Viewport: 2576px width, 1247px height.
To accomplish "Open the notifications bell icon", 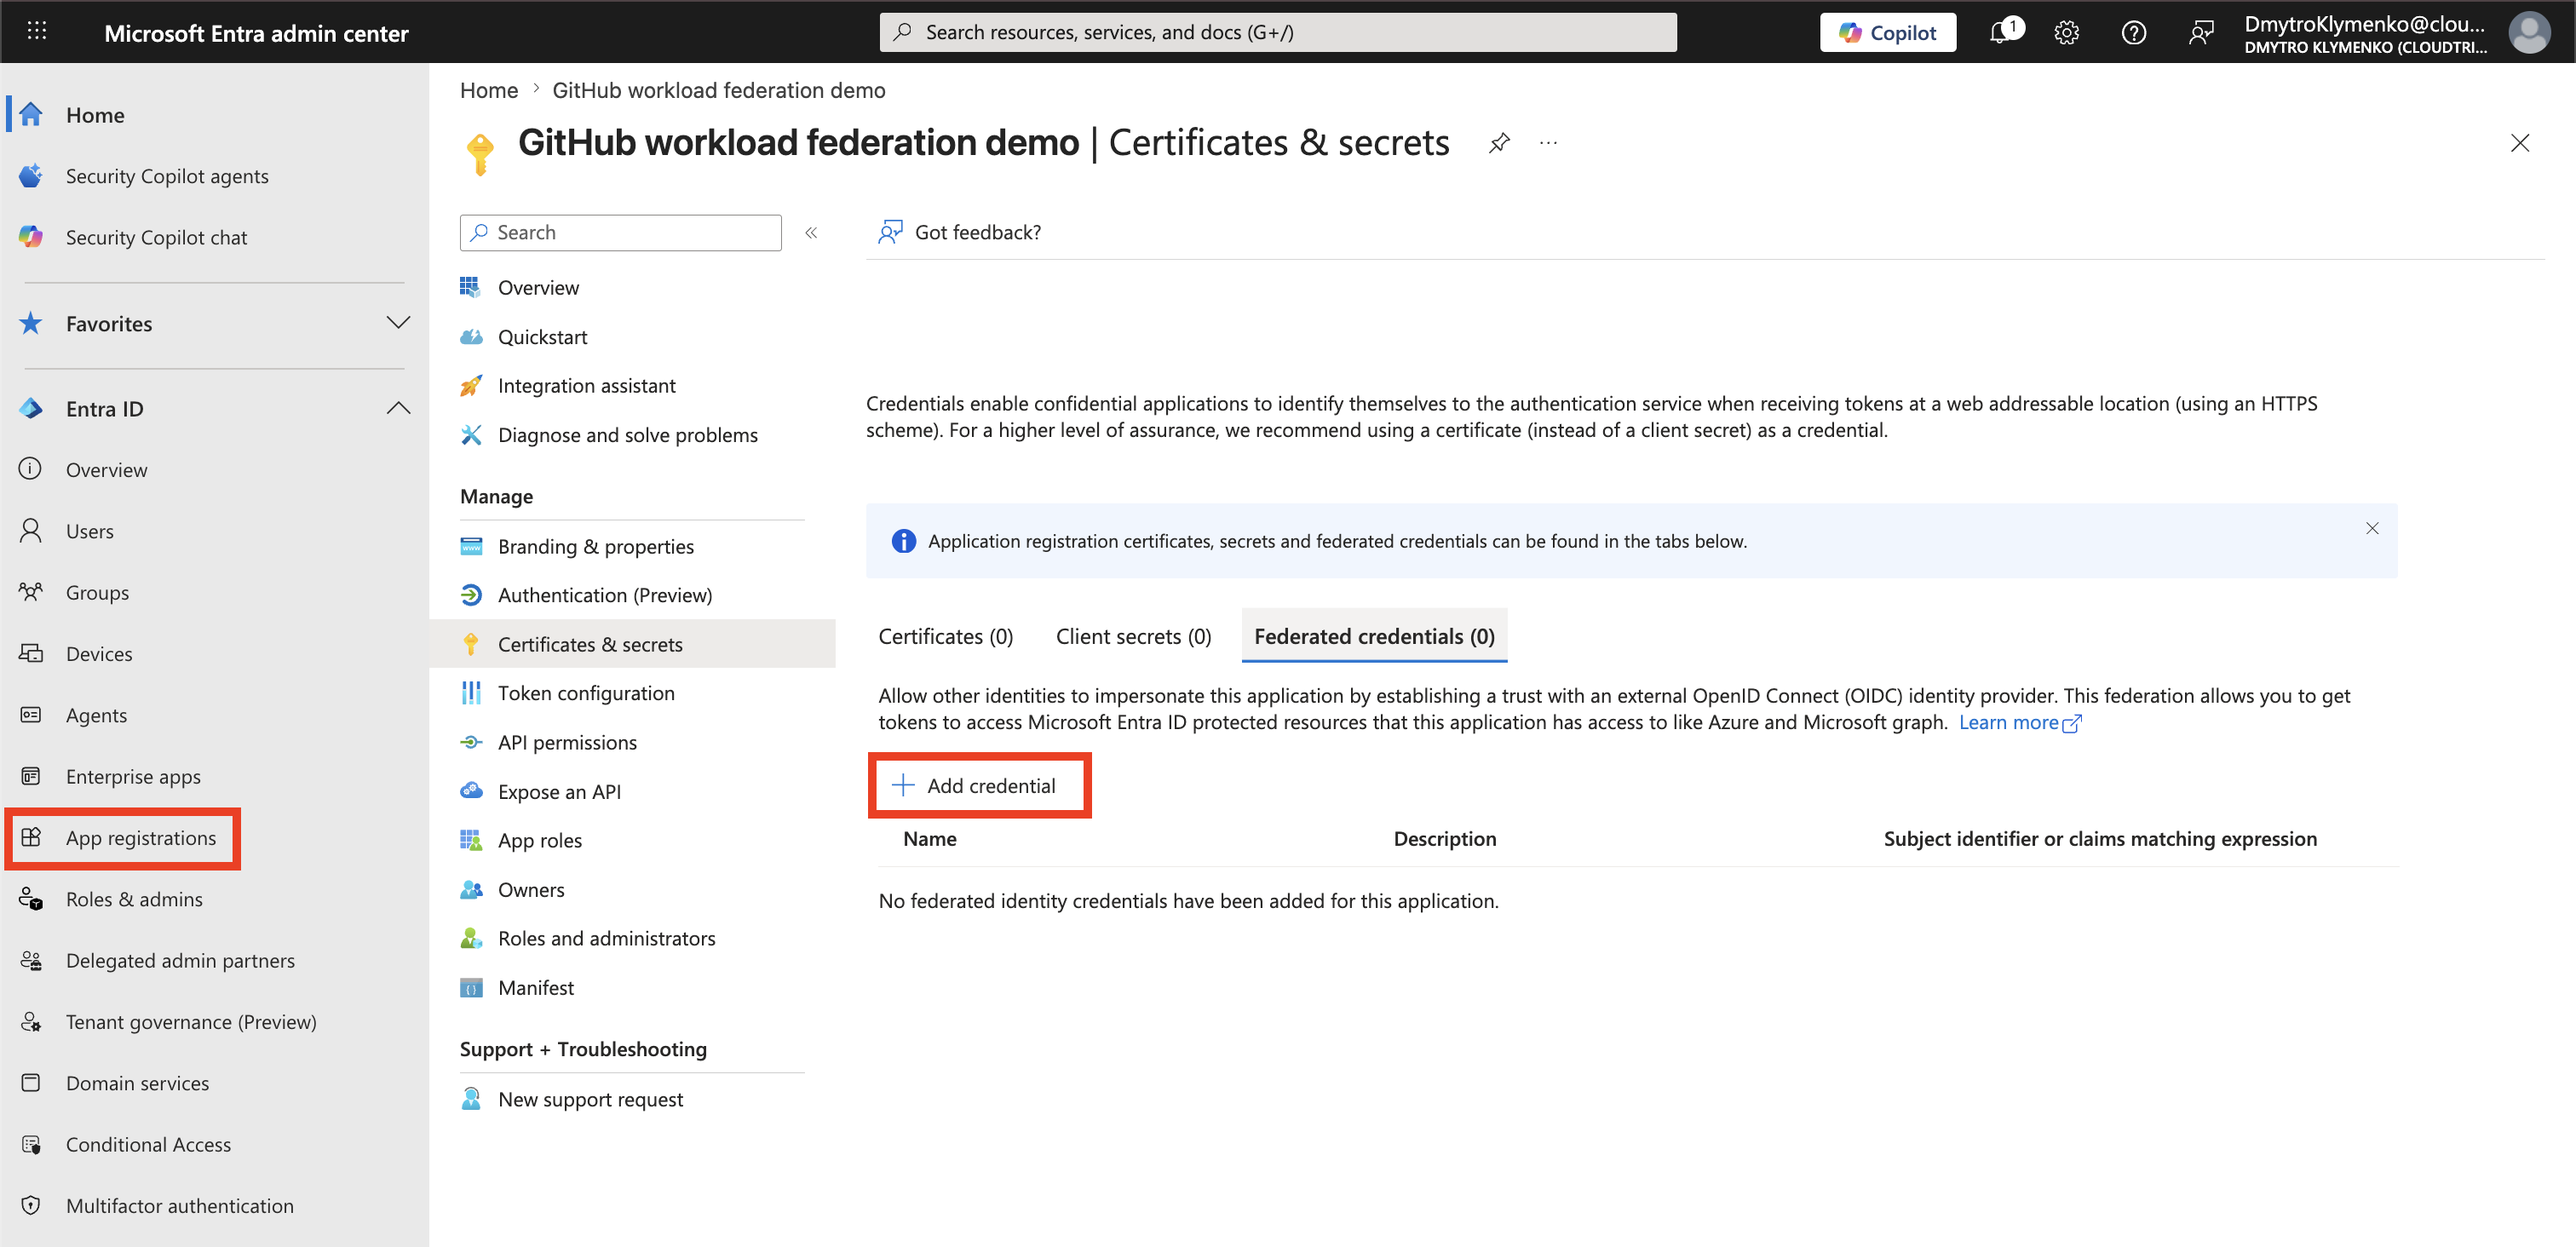I will 2002,32.
